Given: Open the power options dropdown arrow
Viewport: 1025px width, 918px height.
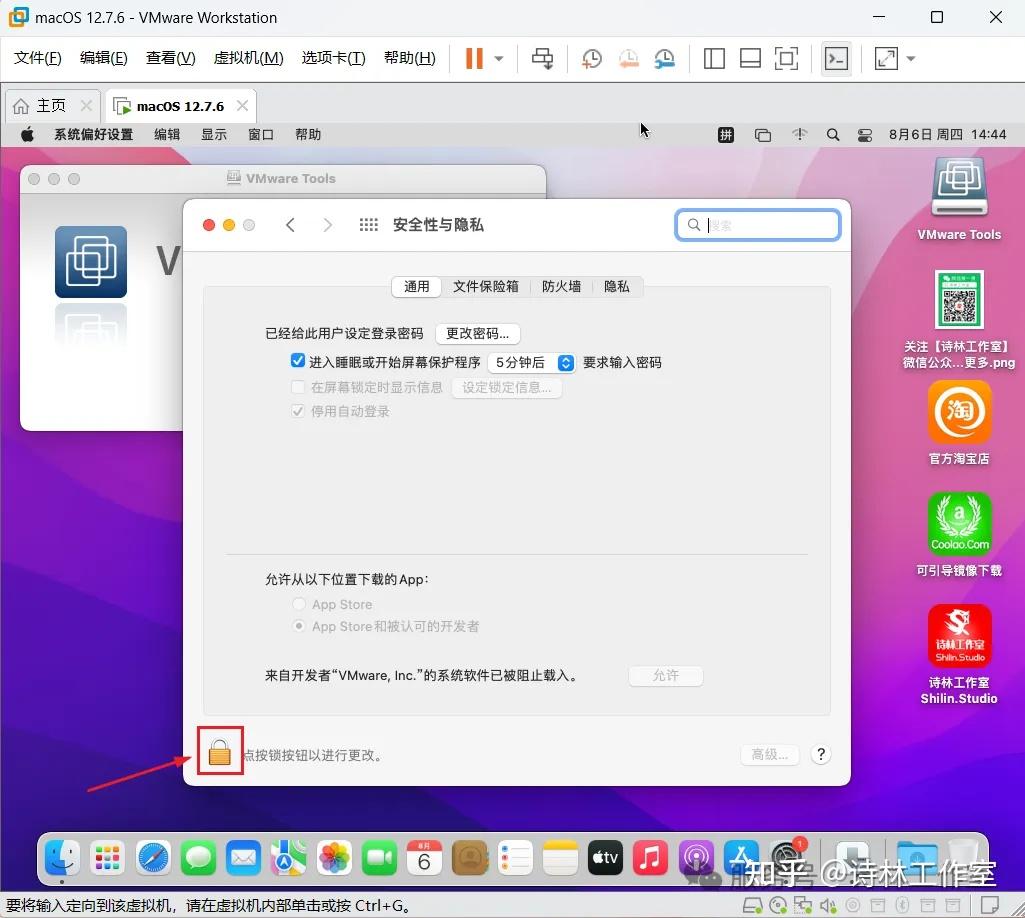Looking at the screenshot, I should pos(499,58).
